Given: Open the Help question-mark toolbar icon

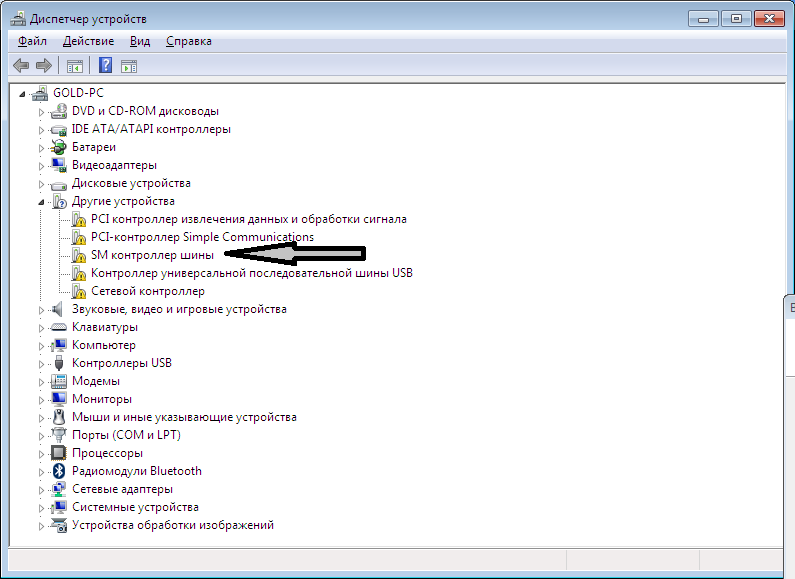Looking at the screenshot, I should (x=105, y=65).
